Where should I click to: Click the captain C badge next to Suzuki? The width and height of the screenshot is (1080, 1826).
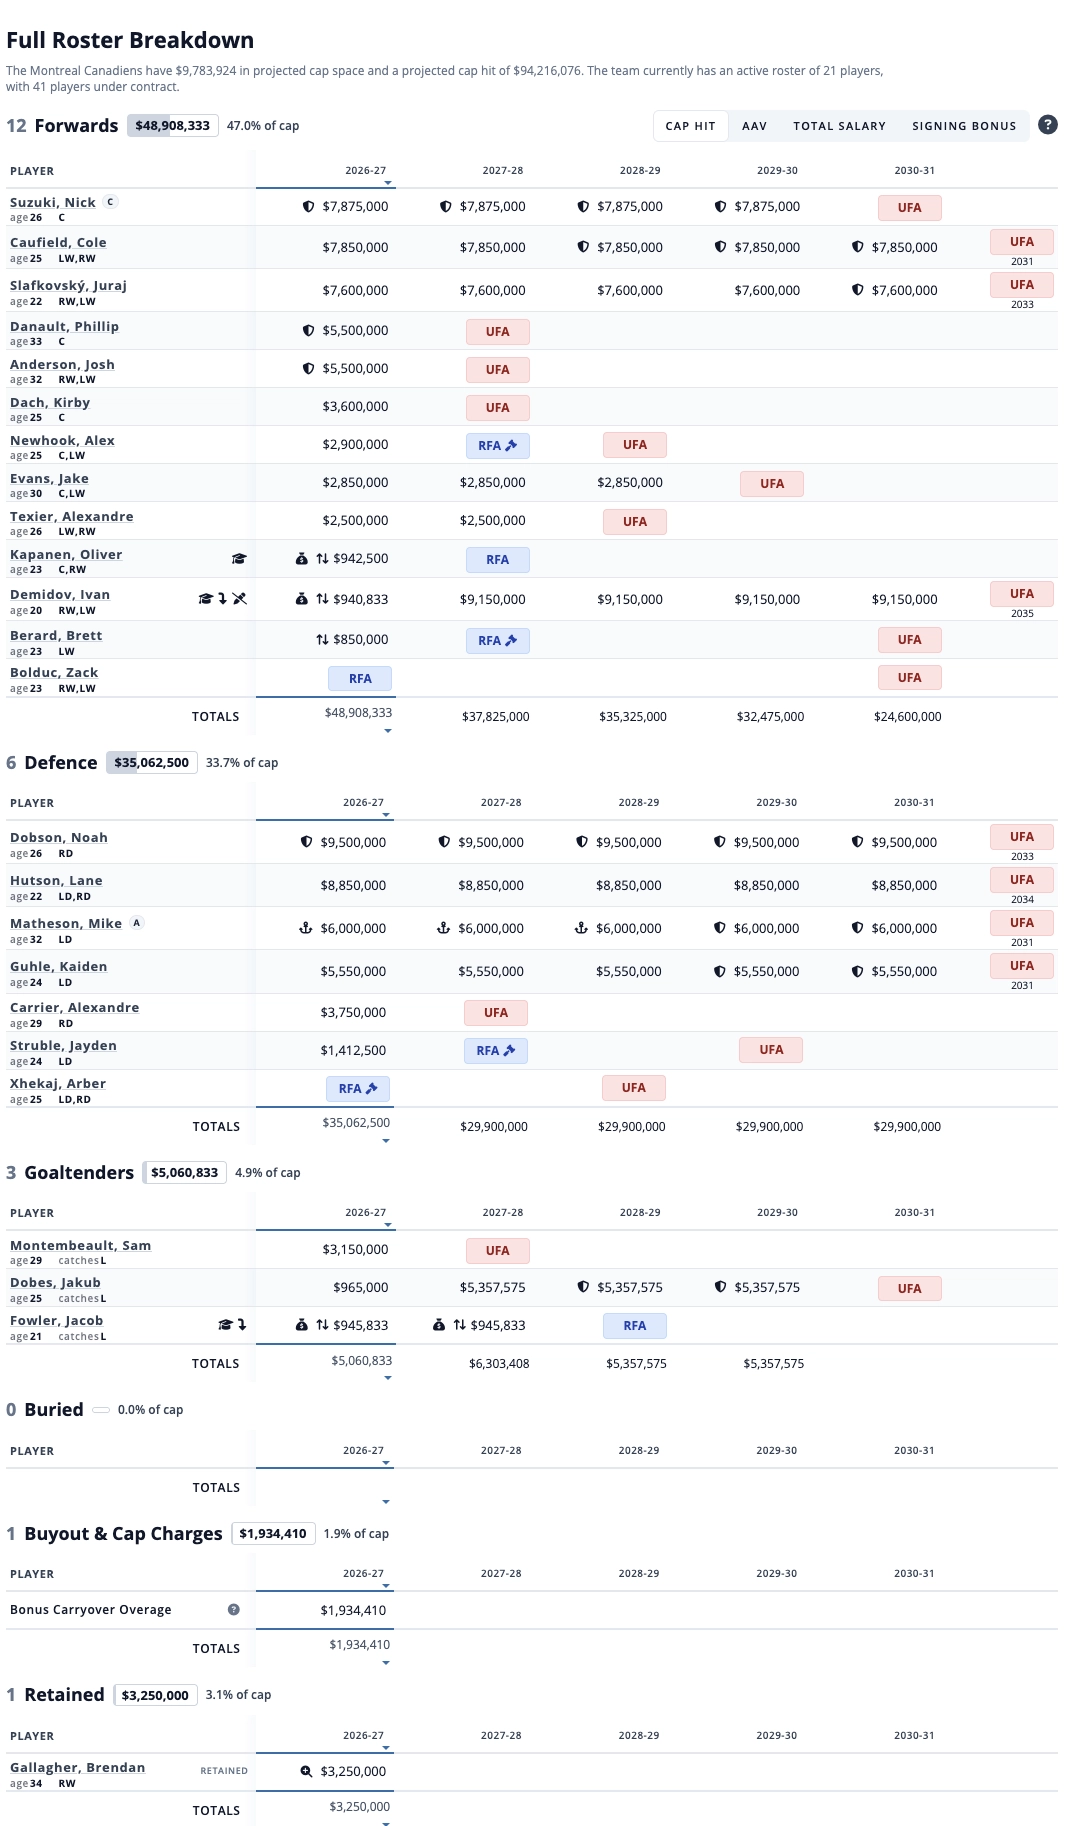[111, 201]
